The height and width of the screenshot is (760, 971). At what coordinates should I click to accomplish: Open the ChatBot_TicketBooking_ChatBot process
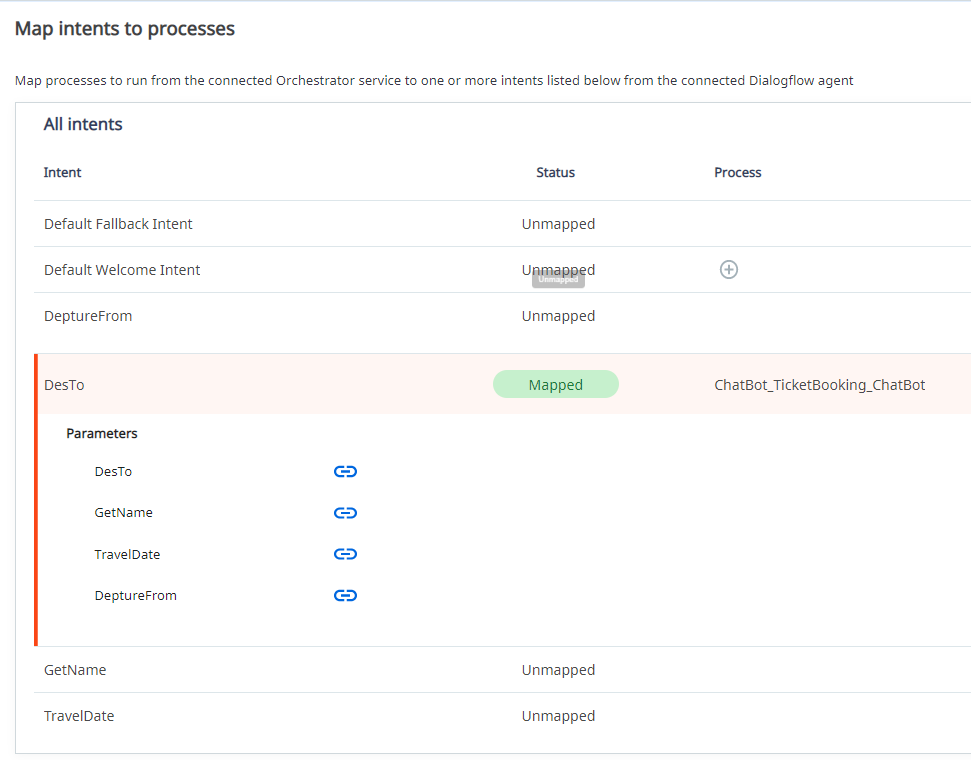pos(819,384)
